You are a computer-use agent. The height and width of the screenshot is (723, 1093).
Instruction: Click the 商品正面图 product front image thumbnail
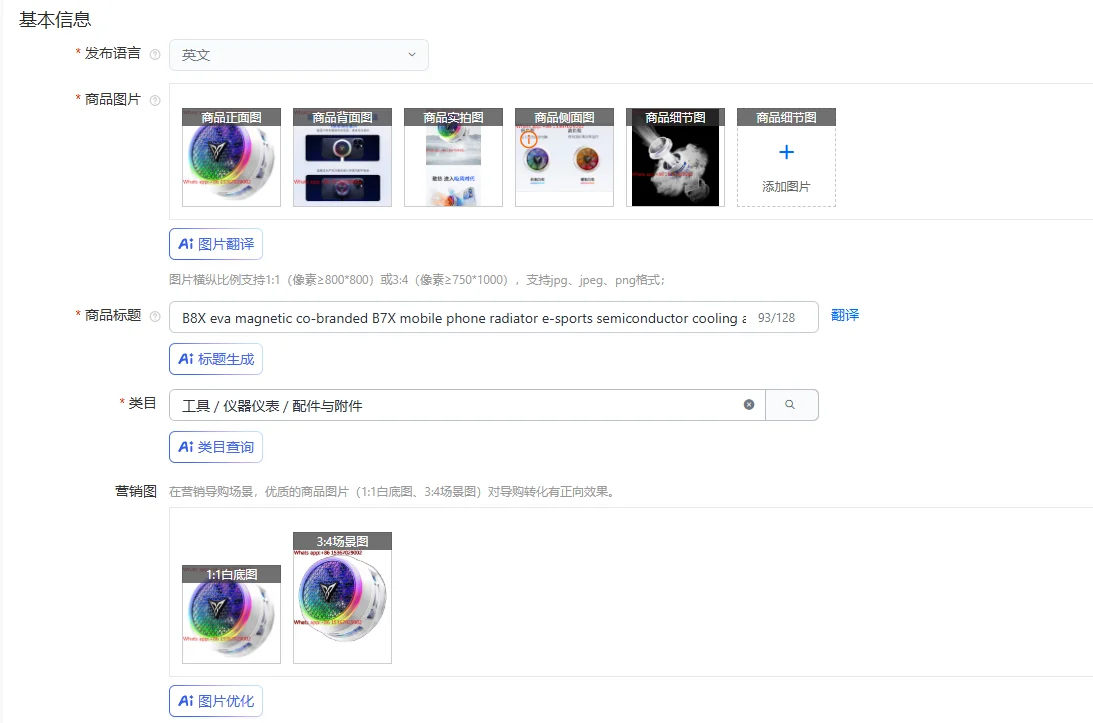[x=231, y=157]
